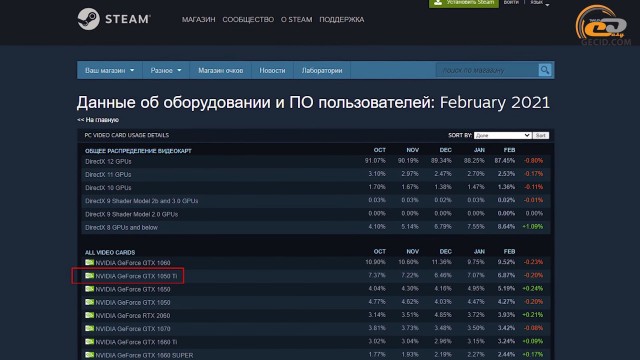
Task: Click the +1.09% change value
Action: click(x=533, y=227)
